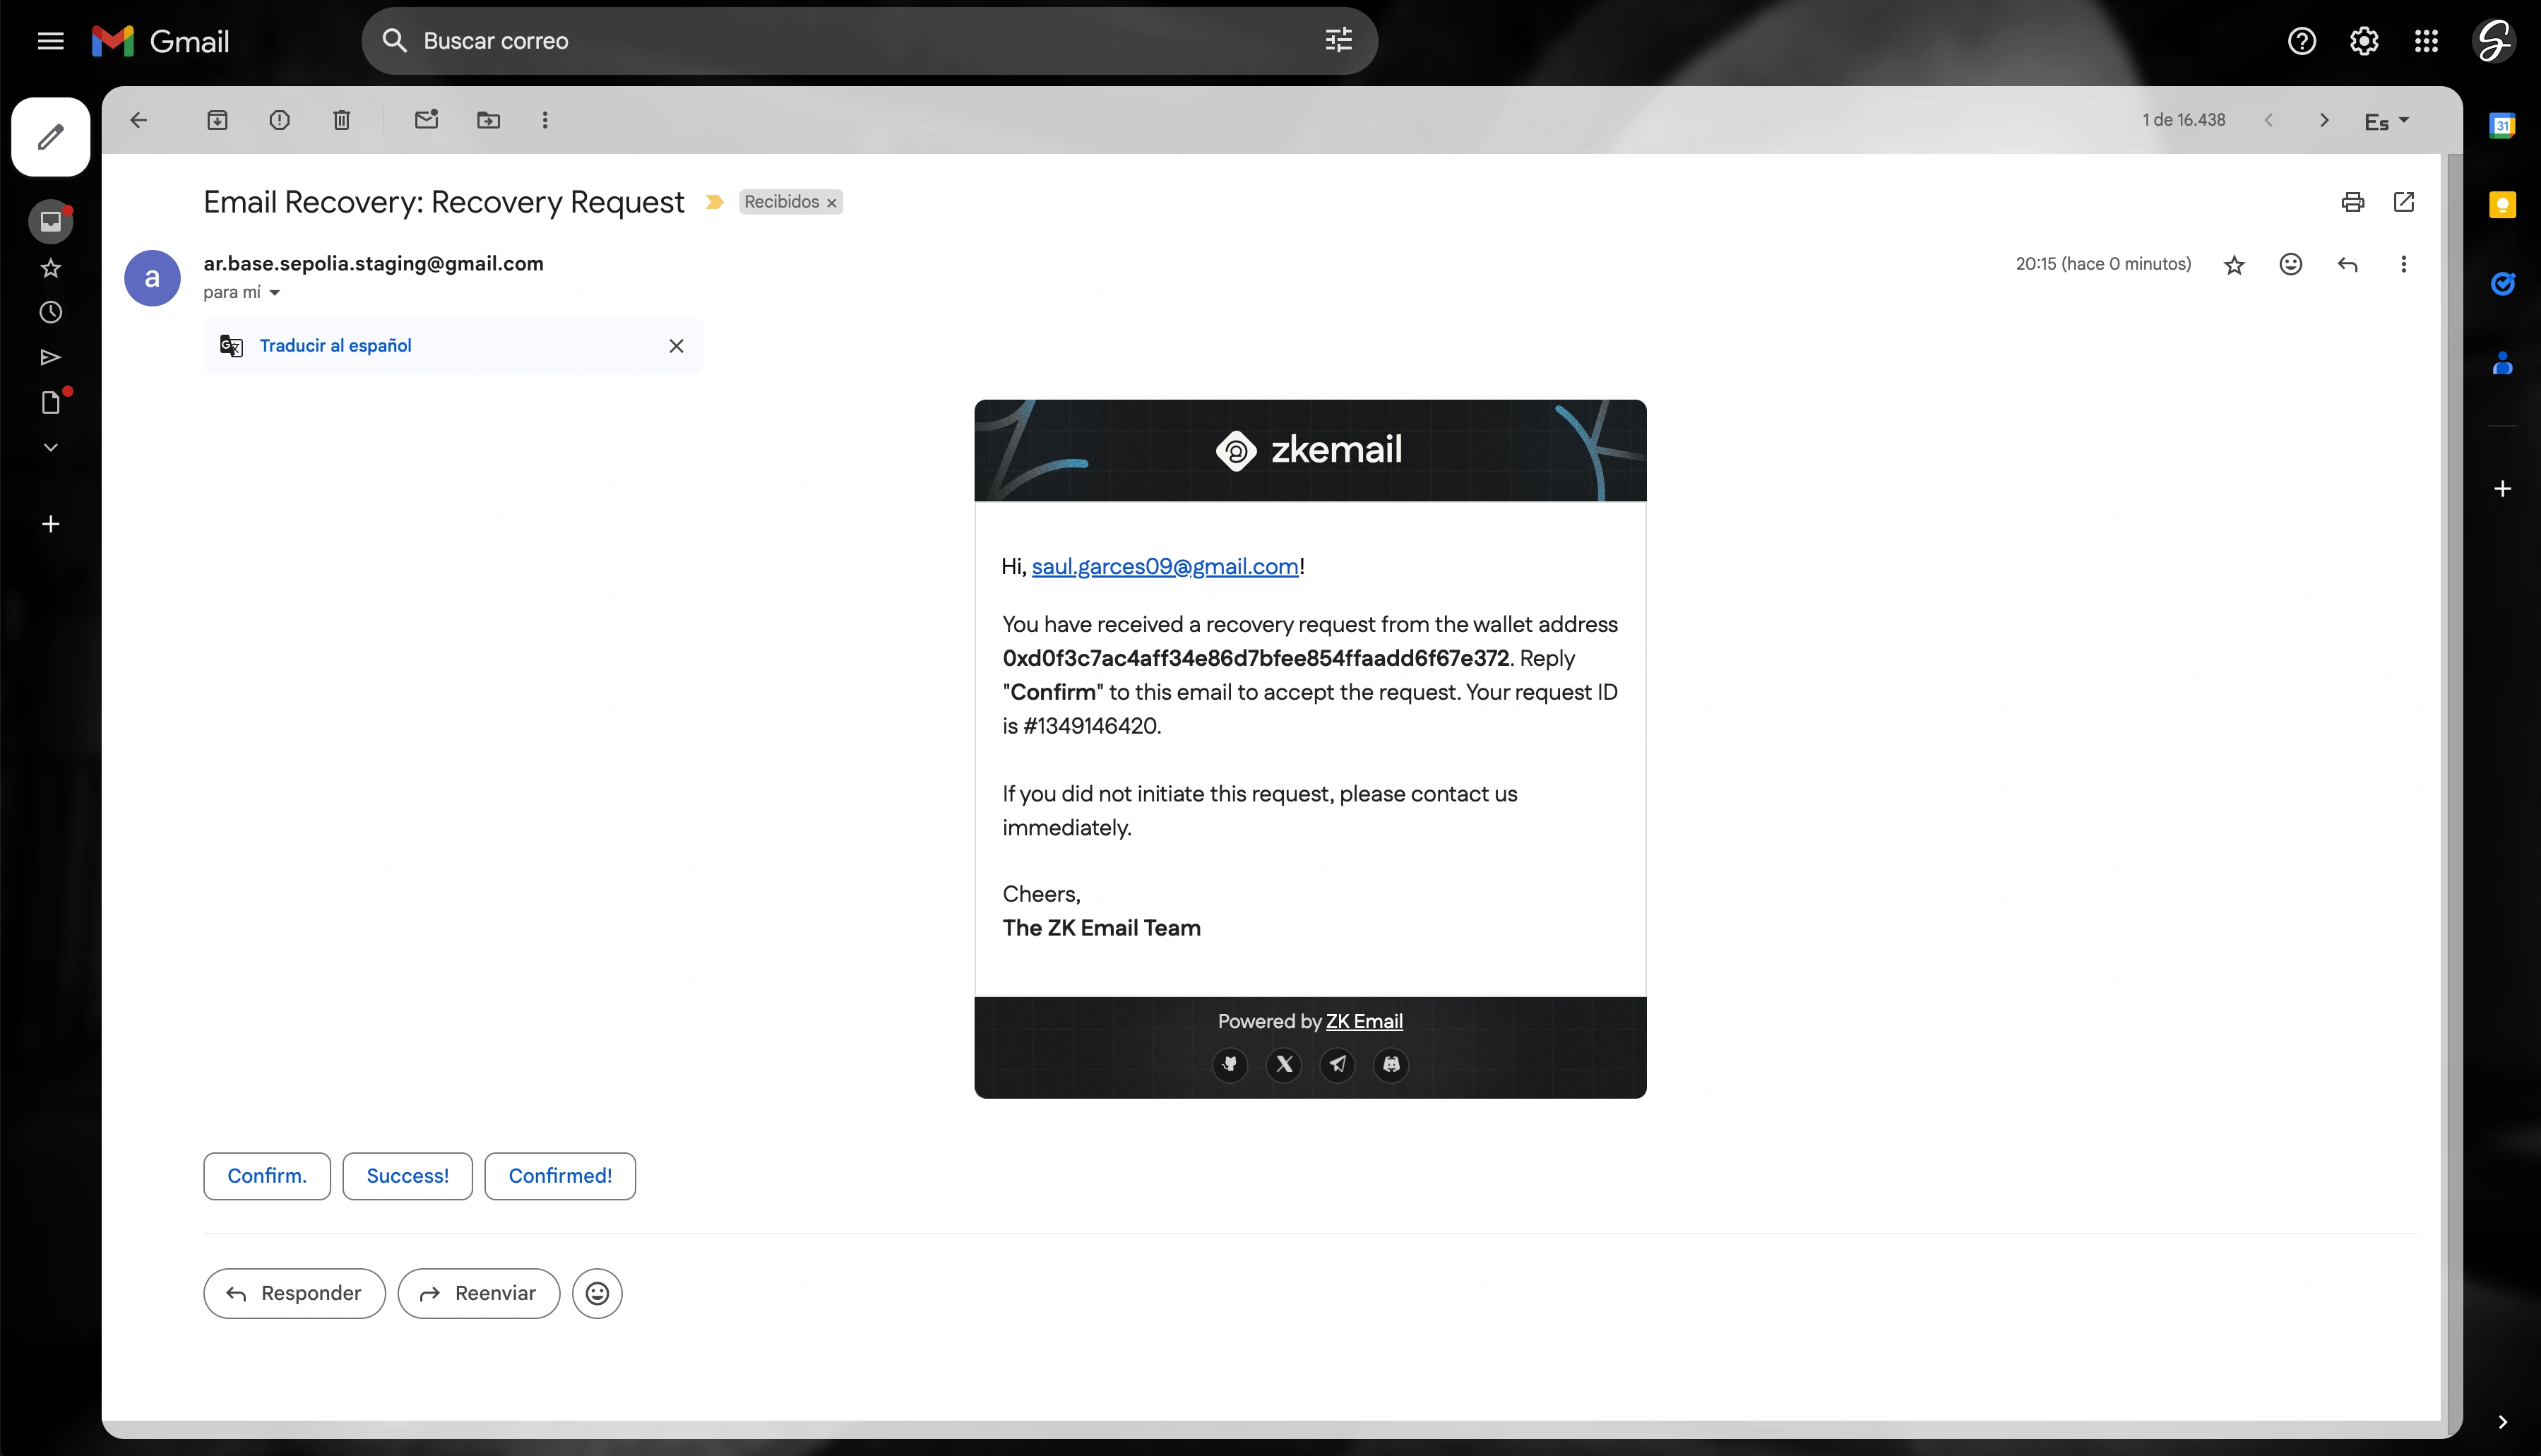The width and height of the screenshot is (2541, 1456).
Task: Remove the Recibidos label
Action: click(832, 203)
